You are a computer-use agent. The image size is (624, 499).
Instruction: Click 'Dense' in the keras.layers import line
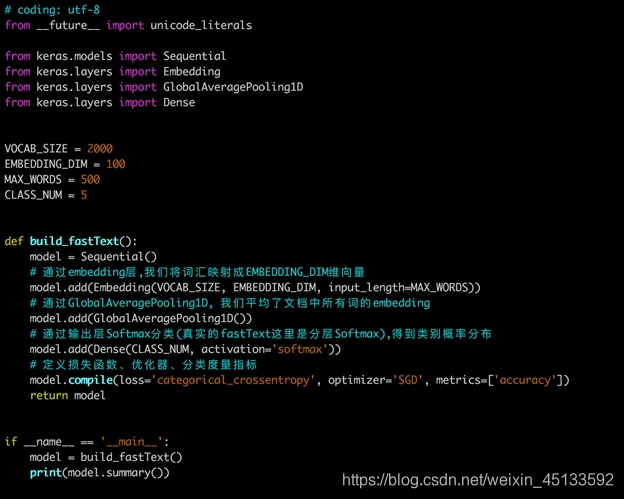[x=179, y=102]
